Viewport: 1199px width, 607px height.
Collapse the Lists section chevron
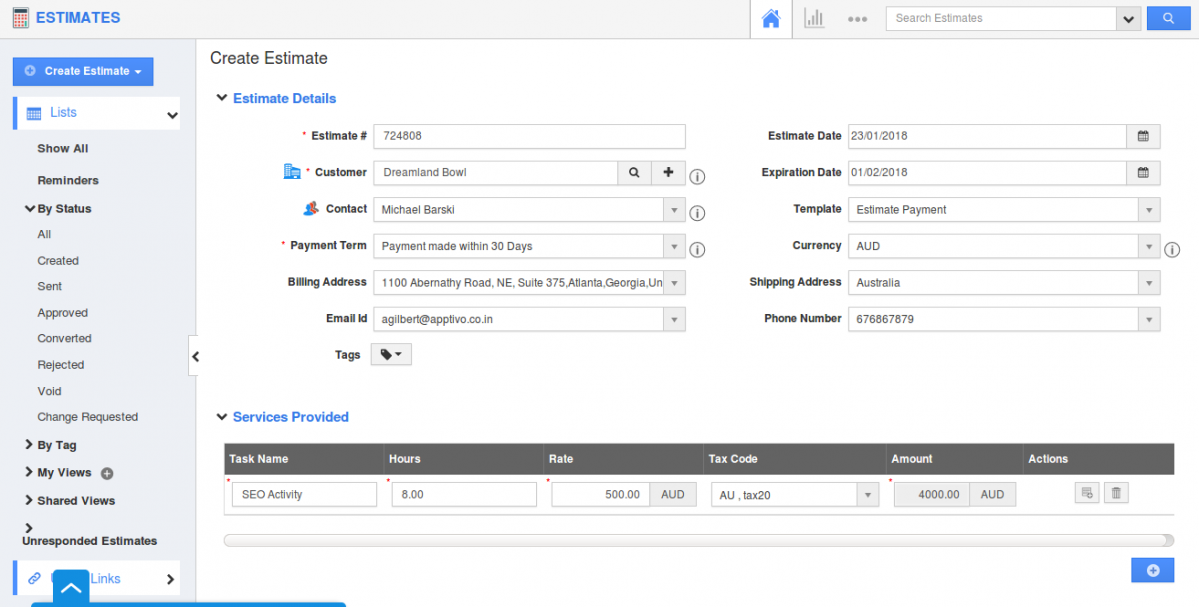[172, 115]
